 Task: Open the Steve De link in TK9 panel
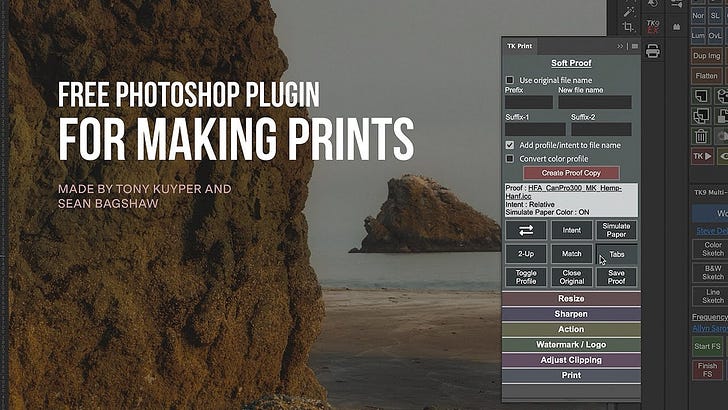[x=712, y=231]
